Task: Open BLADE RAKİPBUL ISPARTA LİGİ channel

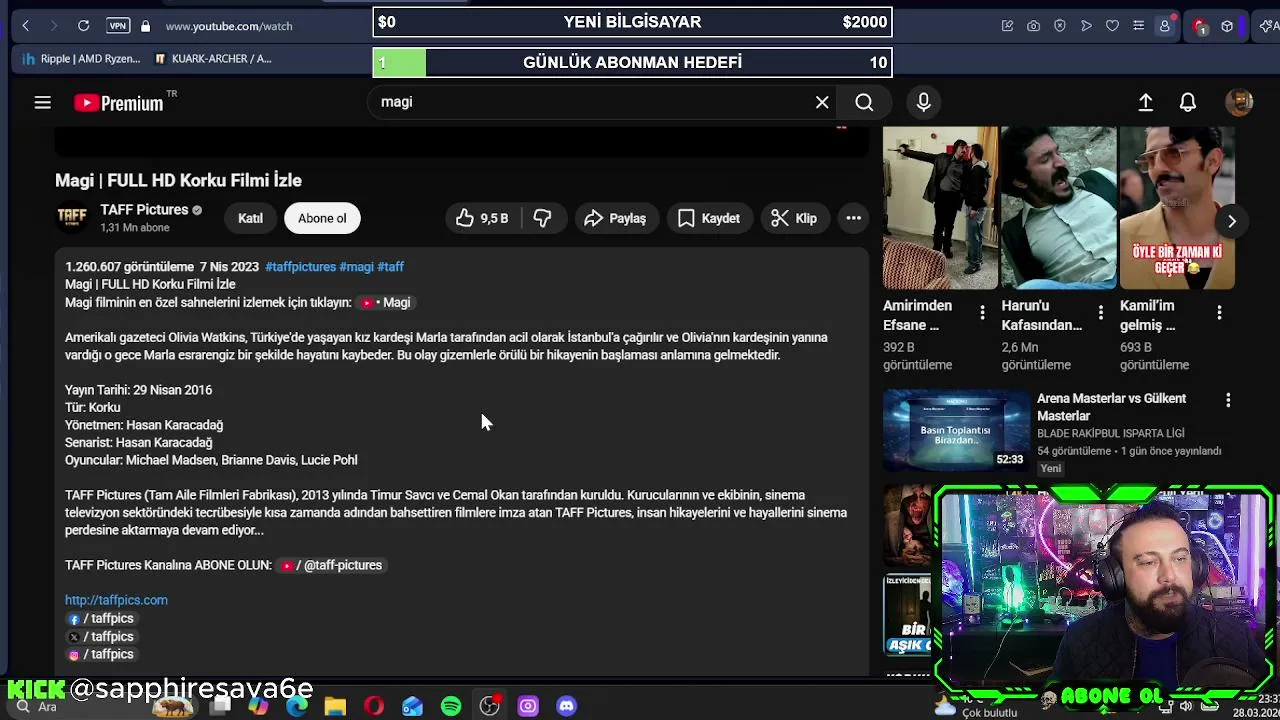Action: coord(1110,434)
